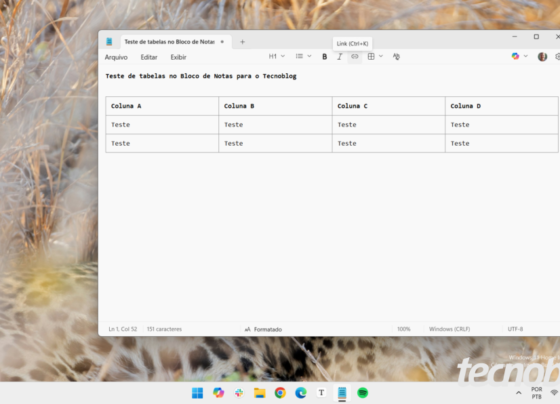This screenshot has height=404, width=560.
Task: Open the user account avatar
Action: point(542,56)
